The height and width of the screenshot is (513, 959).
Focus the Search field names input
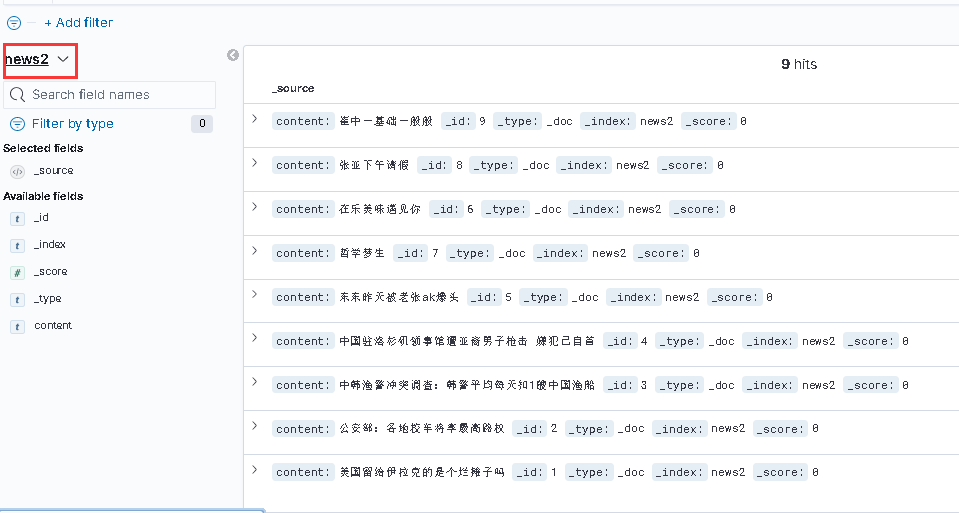click(109, 95)
